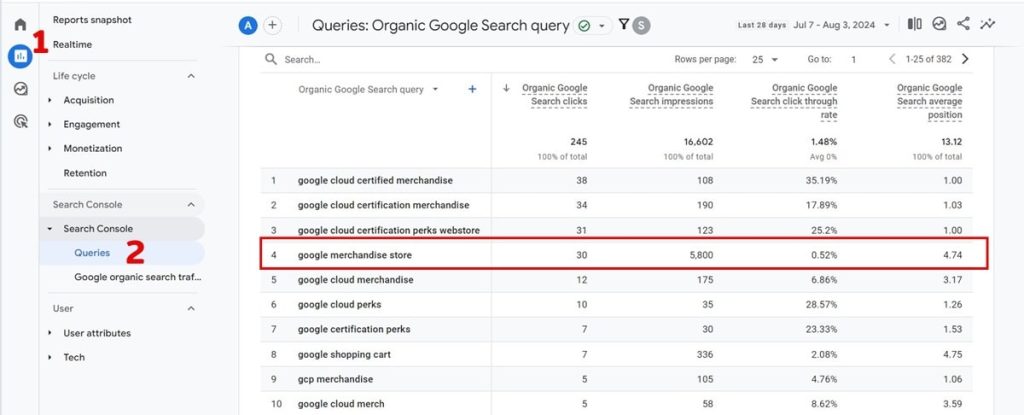Click the date range Jul 7 - Aug 3, 2024

click(x=834, y=25)
